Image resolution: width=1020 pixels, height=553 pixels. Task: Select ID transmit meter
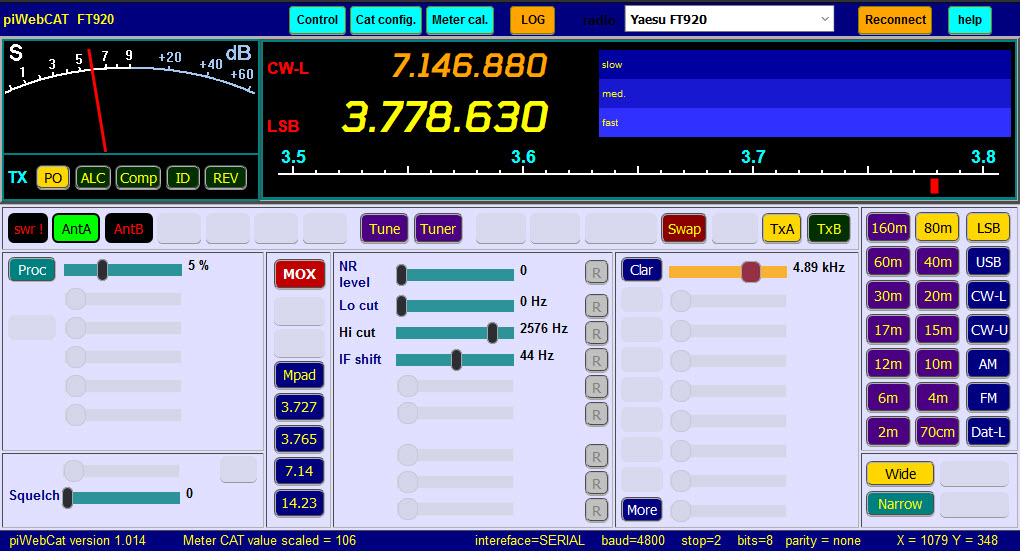[183, 178]
